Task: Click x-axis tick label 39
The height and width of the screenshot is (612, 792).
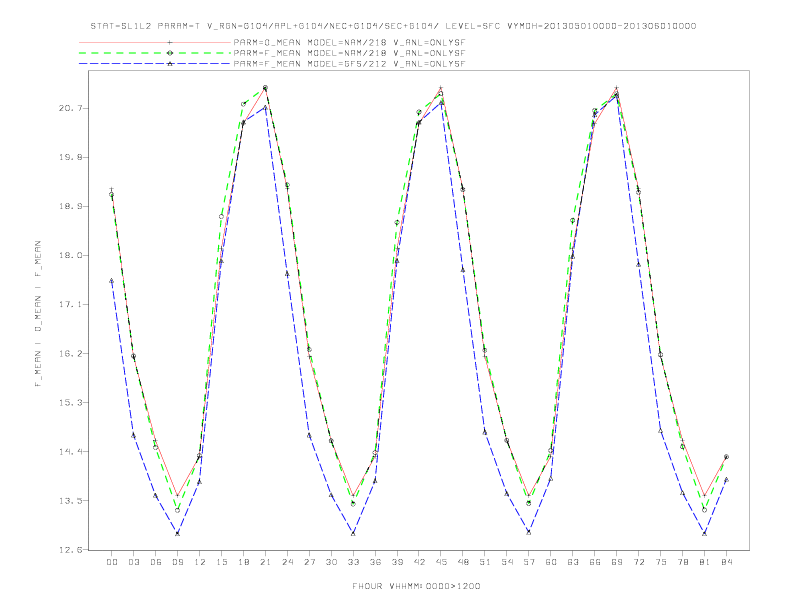Action: [397, 562]
